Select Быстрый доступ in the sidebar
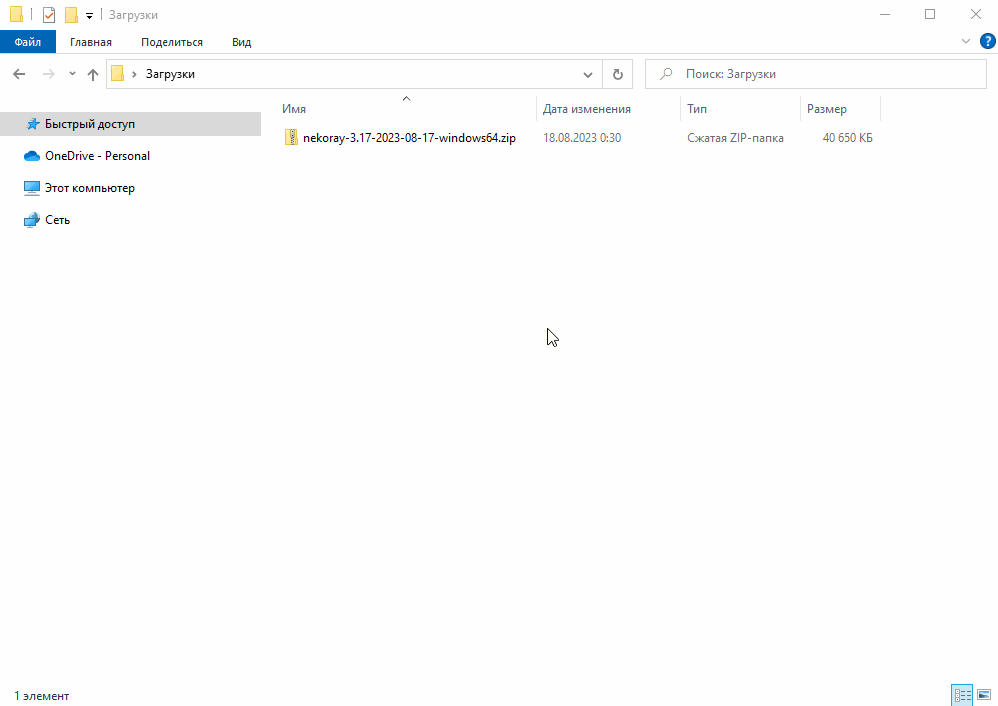998x706 pixels. click(130, 124)
